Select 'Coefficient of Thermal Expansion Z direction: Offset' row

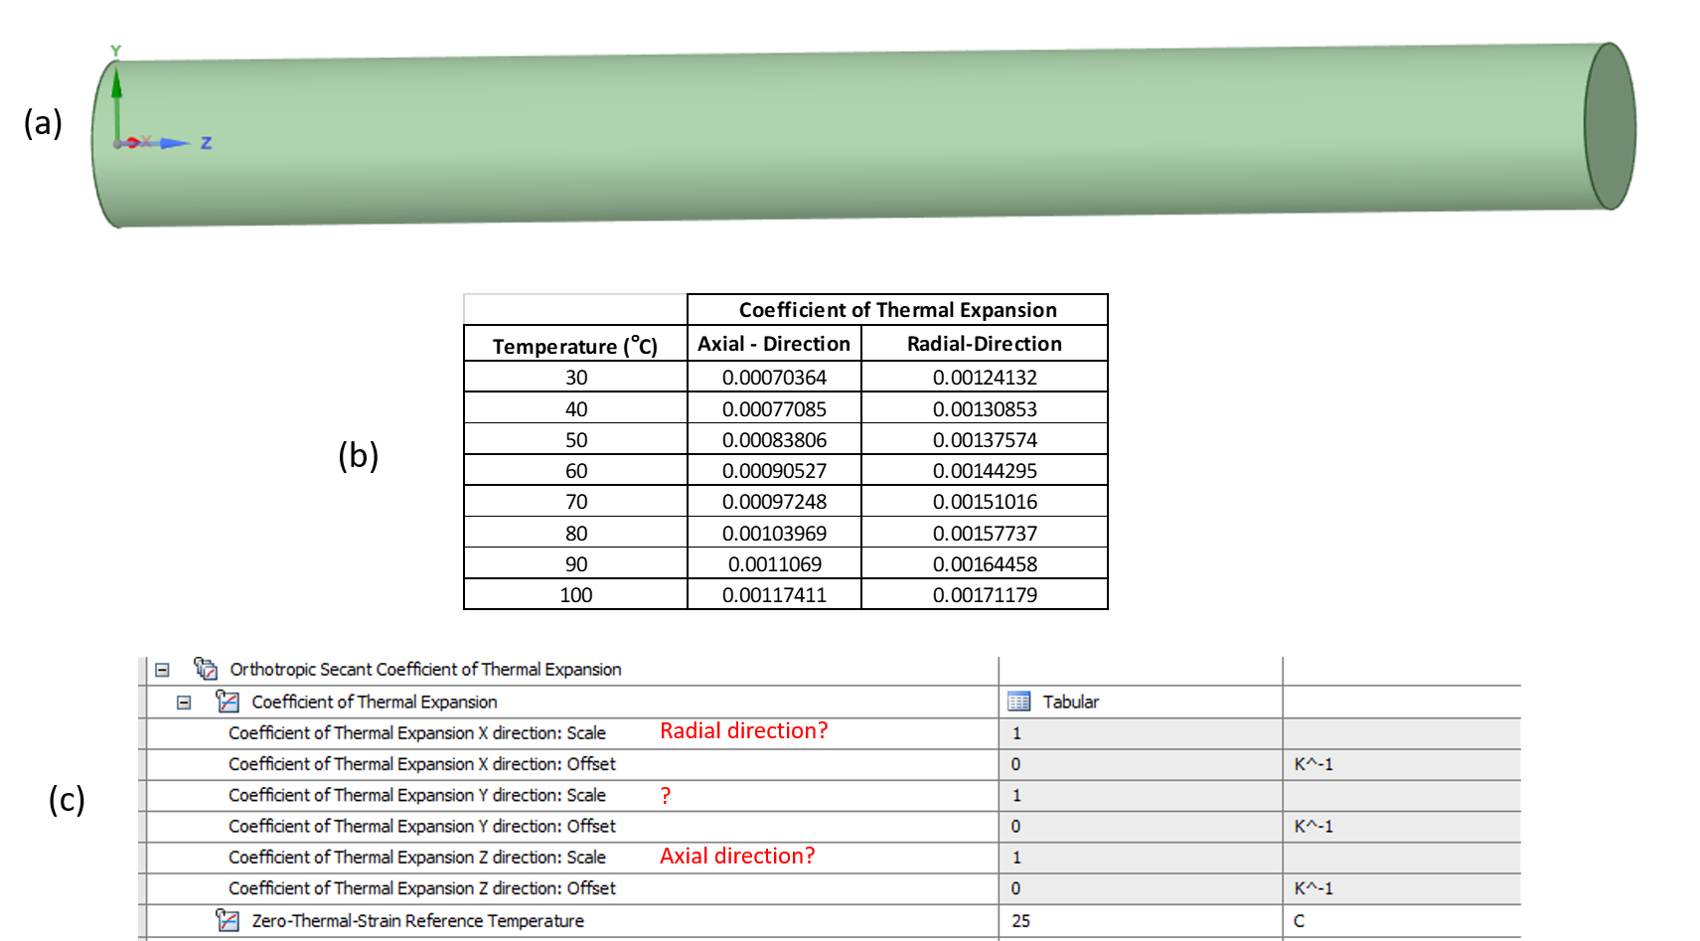(x=422, y=888)
